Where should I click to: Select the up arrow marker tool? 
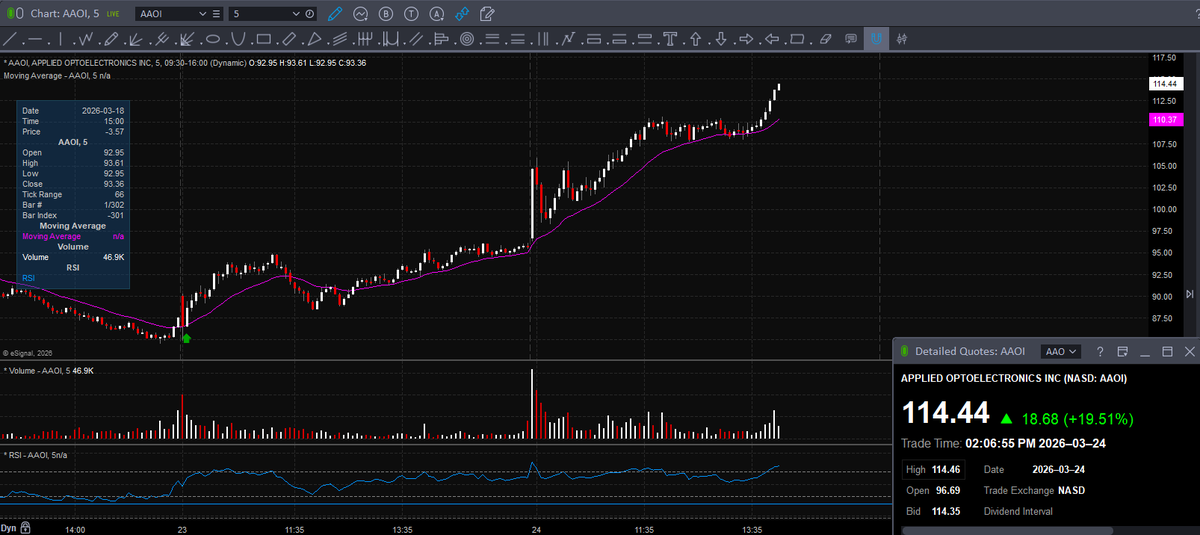point(695,40)
